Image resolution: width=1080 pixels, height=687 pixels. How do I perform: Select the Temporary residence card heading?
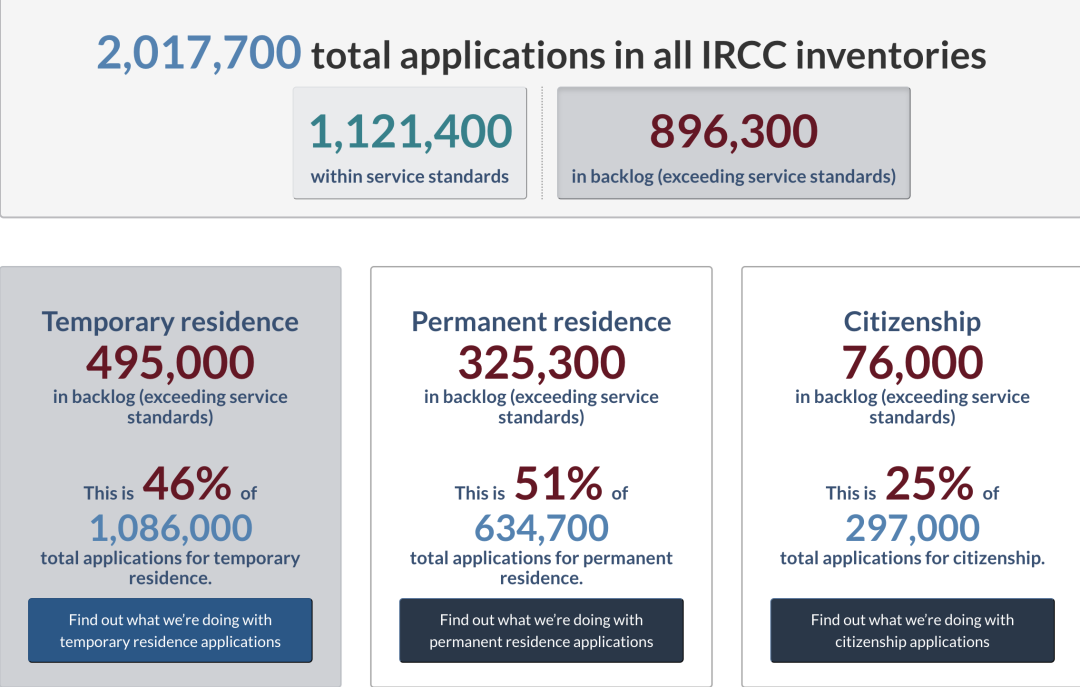tap(170, 322)
